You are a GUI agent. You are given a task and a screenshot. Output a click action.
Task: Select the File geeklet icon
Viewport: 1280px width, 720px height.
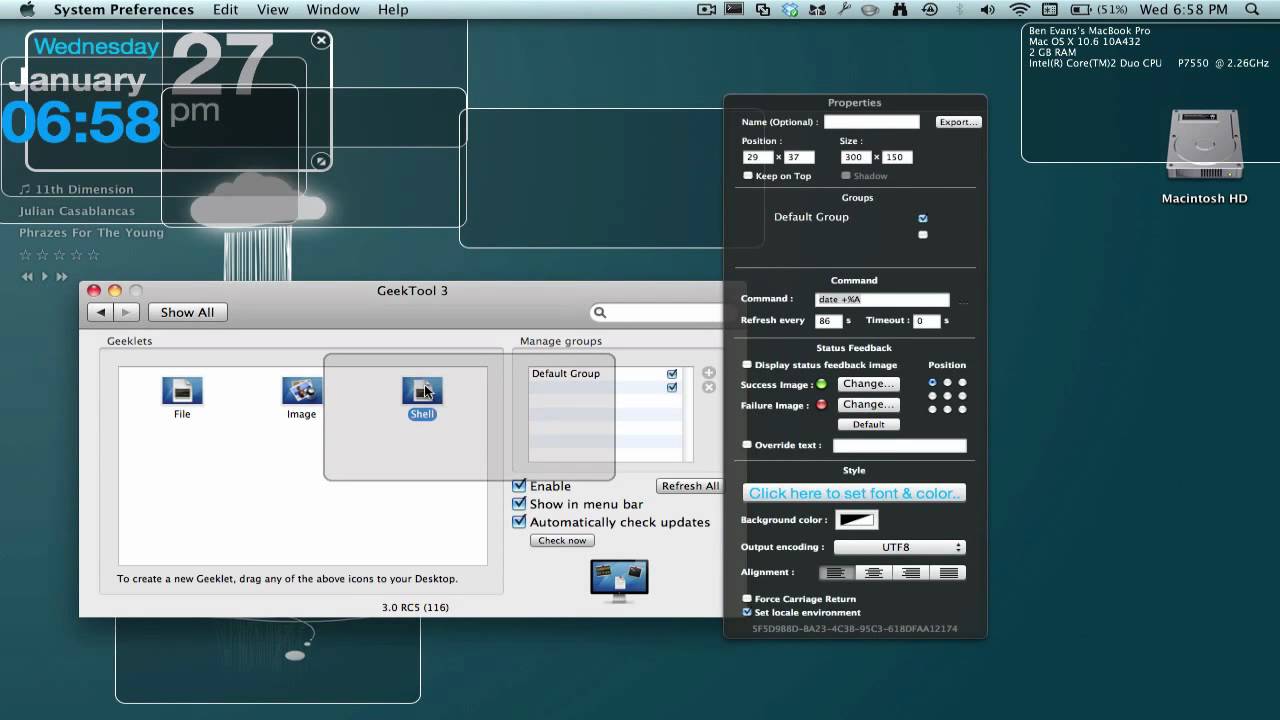pos(182,391)
